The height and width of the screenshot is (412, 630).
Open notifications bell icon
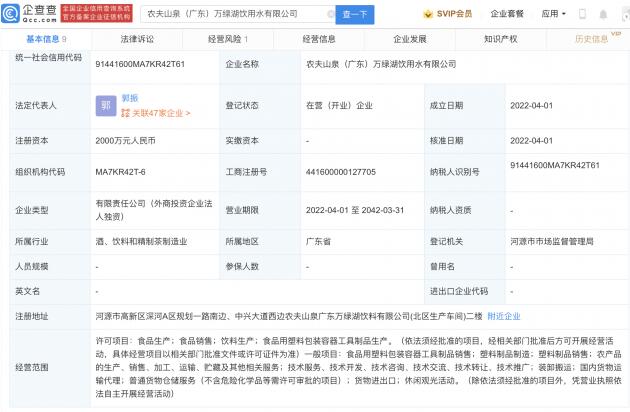[x=603, y=14]
